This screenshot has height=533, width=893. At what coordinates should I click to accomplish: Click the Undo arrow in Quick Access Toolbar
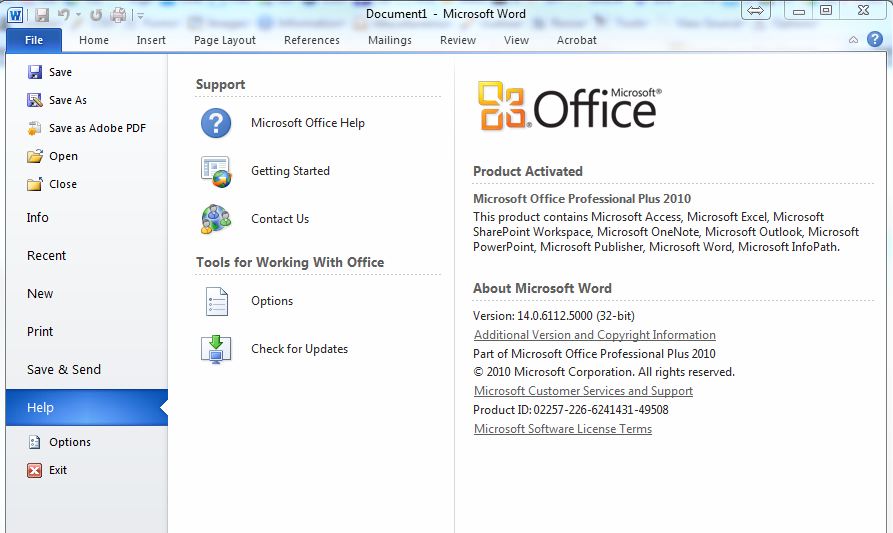64,14
